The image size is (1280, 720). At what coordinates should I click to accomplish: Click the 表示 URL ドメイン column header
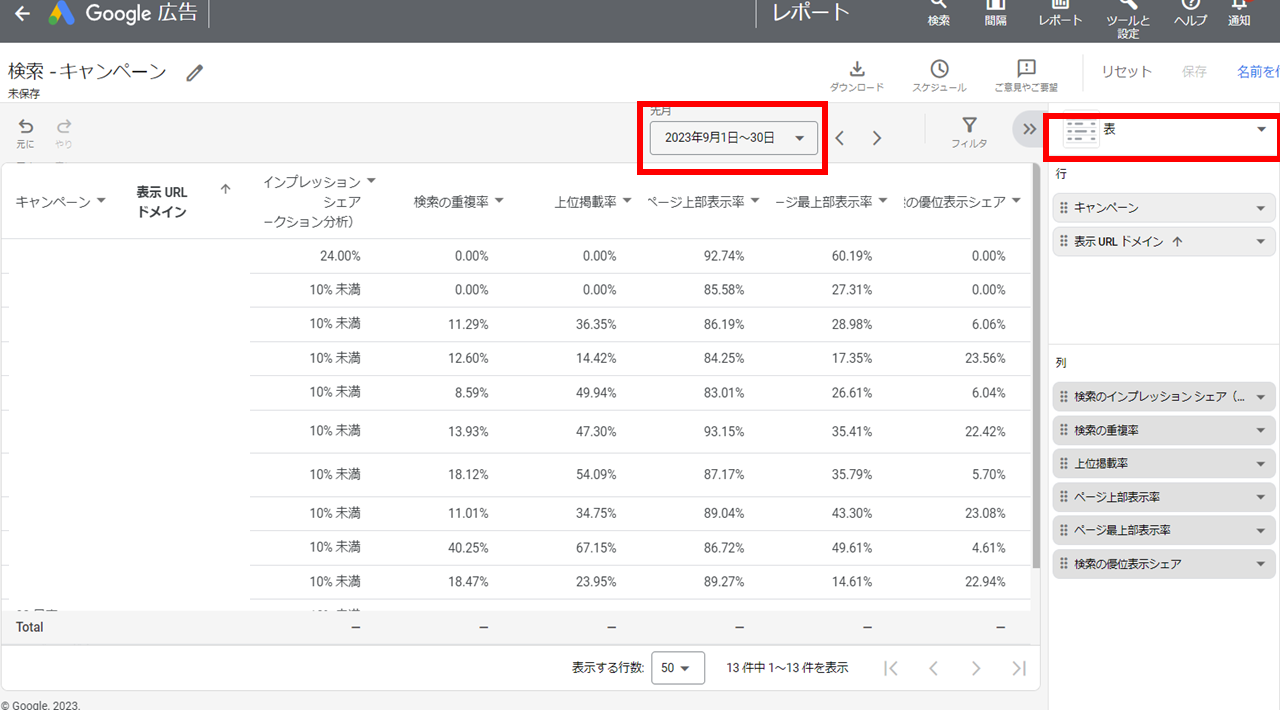click(162, 202)
